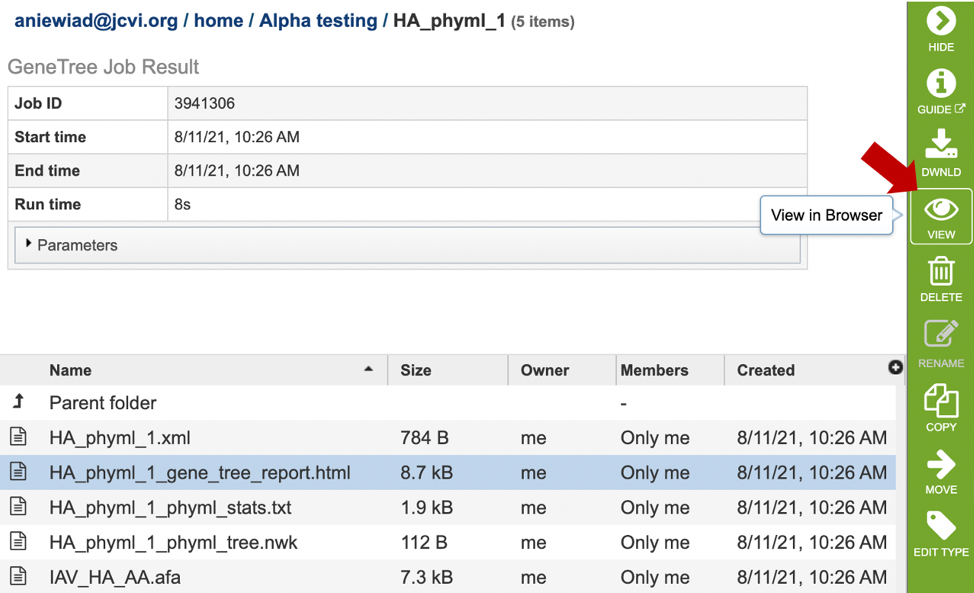Move the selected file
Viewport: 974px width, 593px height.
(940, 471)
